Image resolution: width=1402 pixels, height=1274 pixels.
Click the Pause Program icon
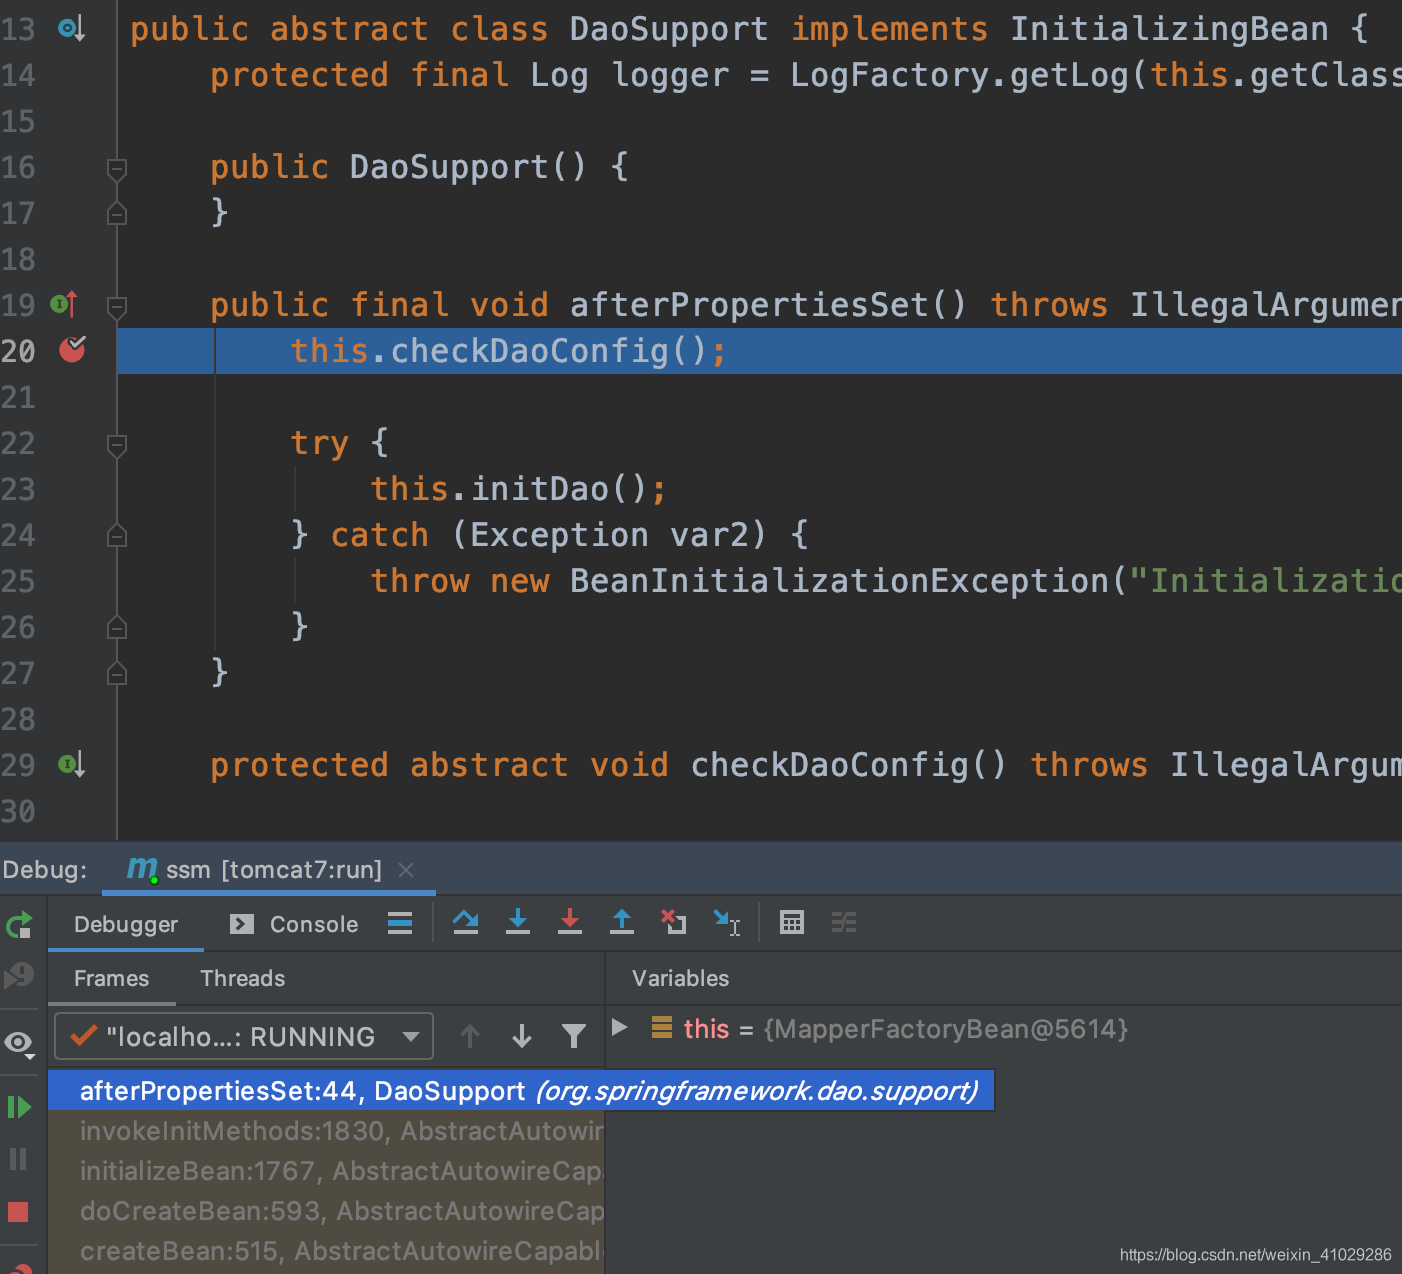coord(18,1159)
